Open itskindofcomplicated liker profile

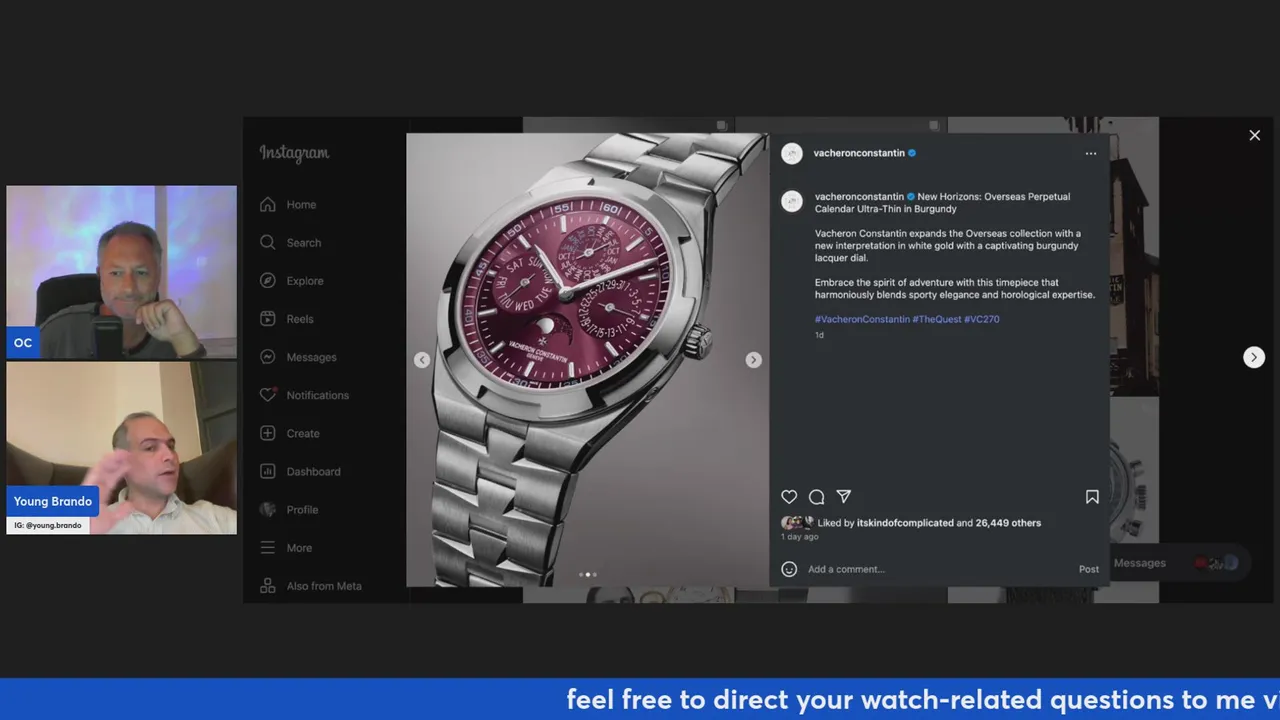click(x=905, y=523)
